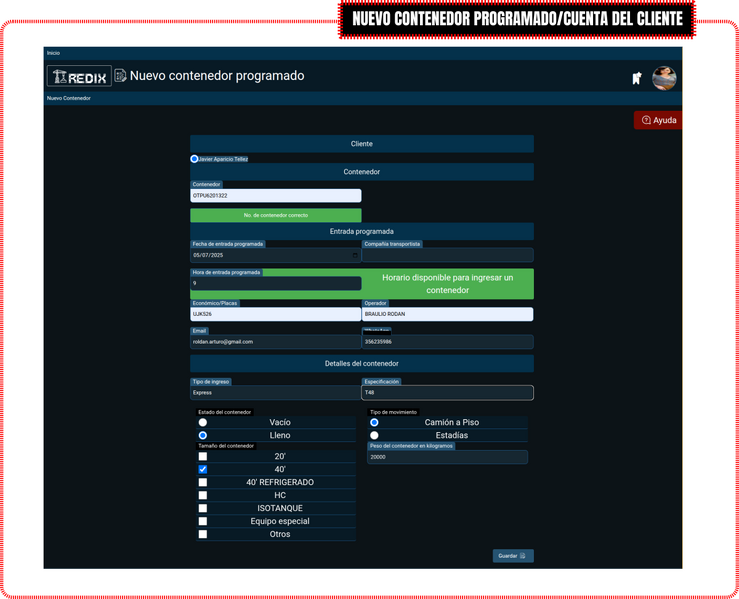Open the Tipo de ingreso dropdown
The width and height of the screenshot is (739, 599).
[x=275, y=393]
